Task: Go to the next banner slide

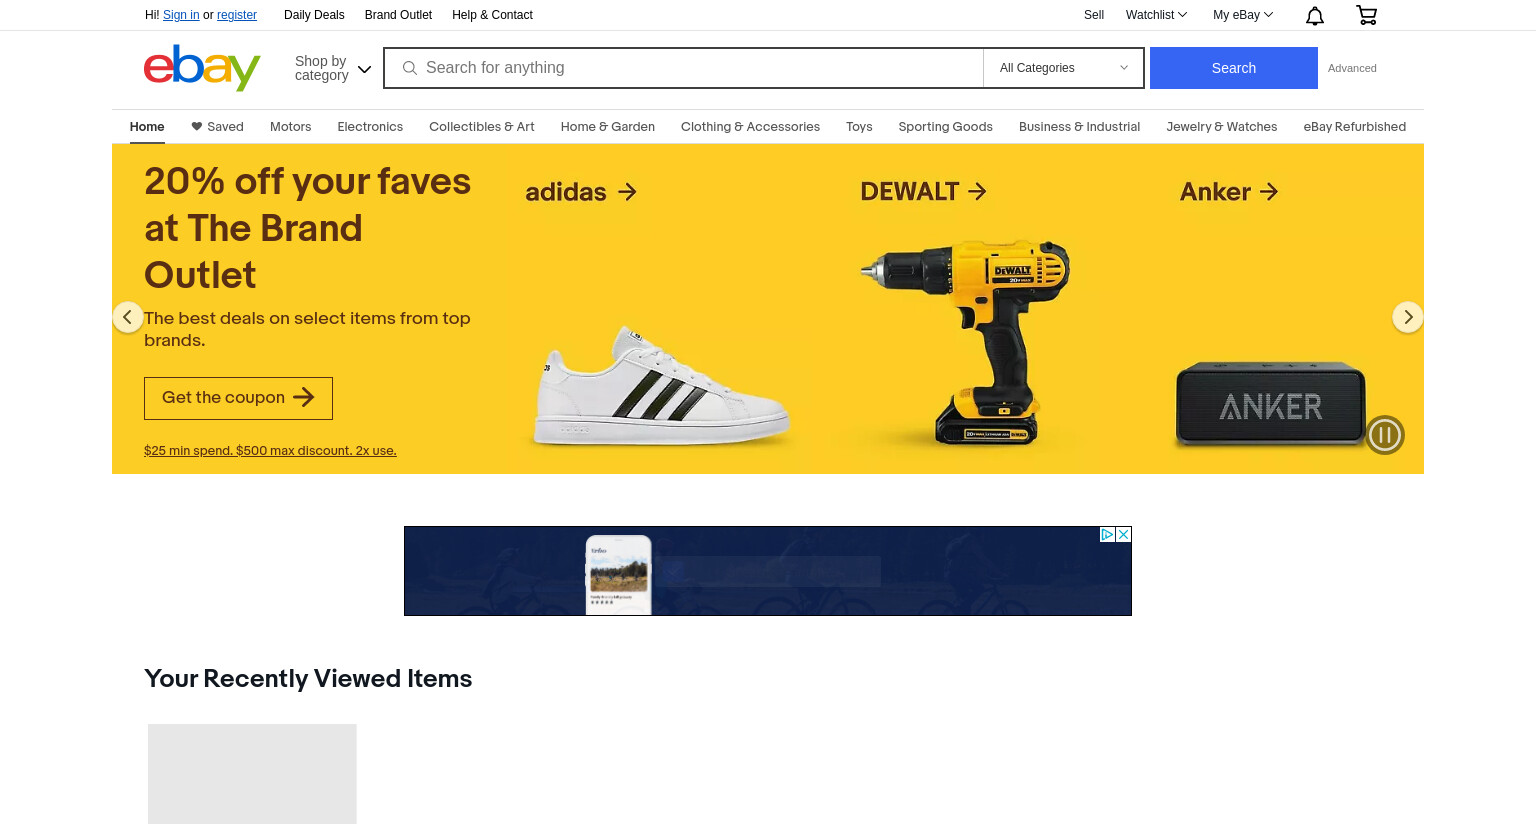Action: [1407, 317]
